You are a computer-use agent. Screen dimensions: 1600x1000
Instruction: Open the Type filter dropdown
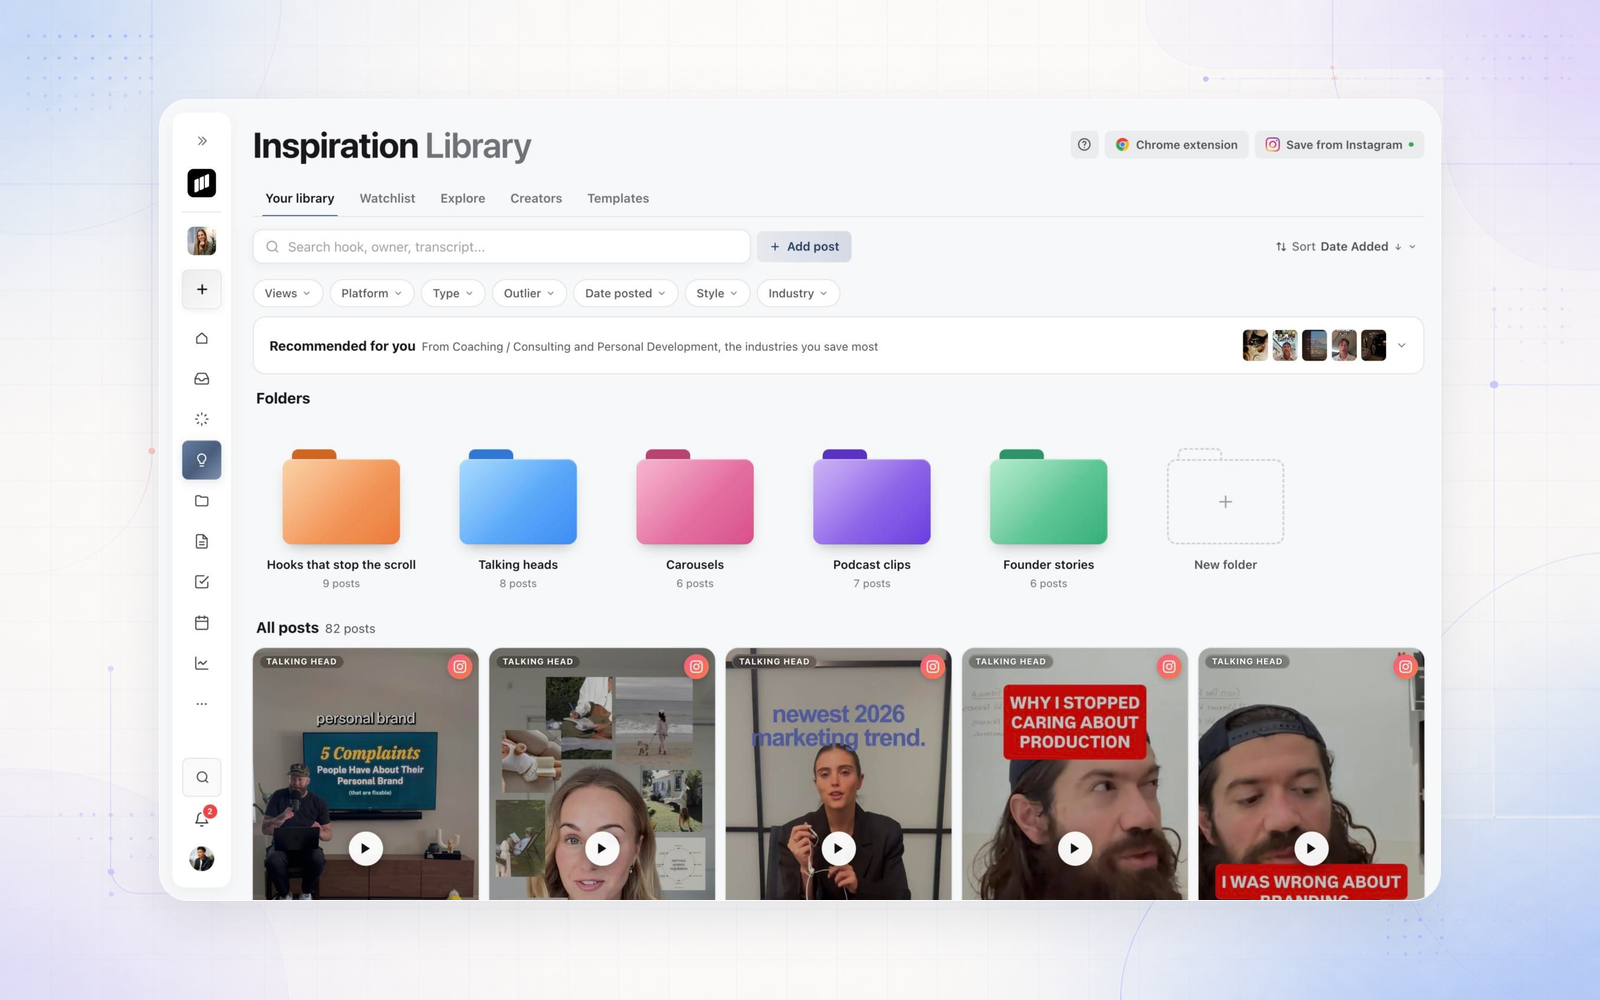point(453,293)
